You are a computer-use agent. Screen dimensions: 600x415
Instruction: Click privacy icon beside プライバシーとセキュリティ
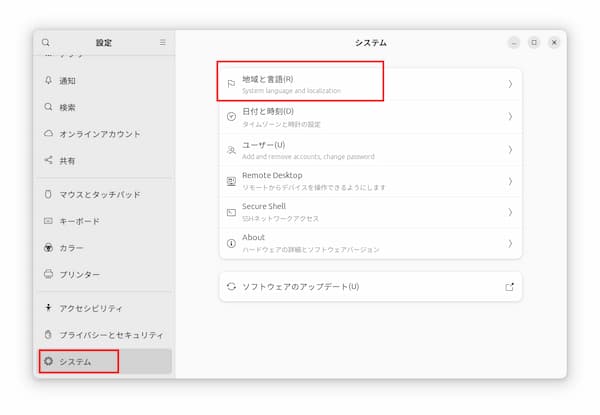point(48,335)
